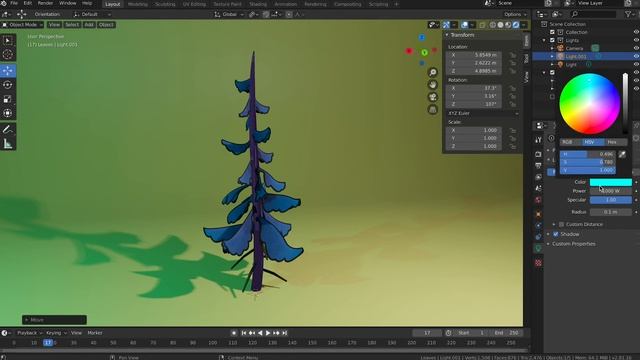640x360 pixels.
Task: Toggle visibility eye for Light.001 row
Action: [636, 56]
